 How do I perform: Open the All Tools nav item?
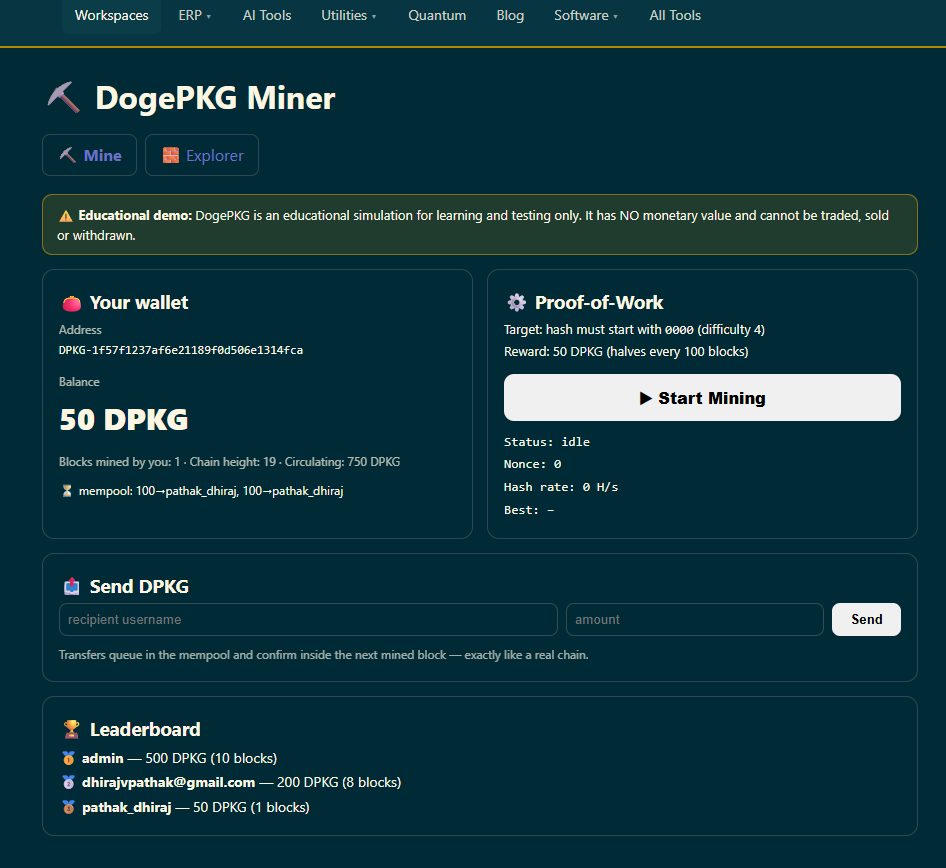tap(675, 16)
